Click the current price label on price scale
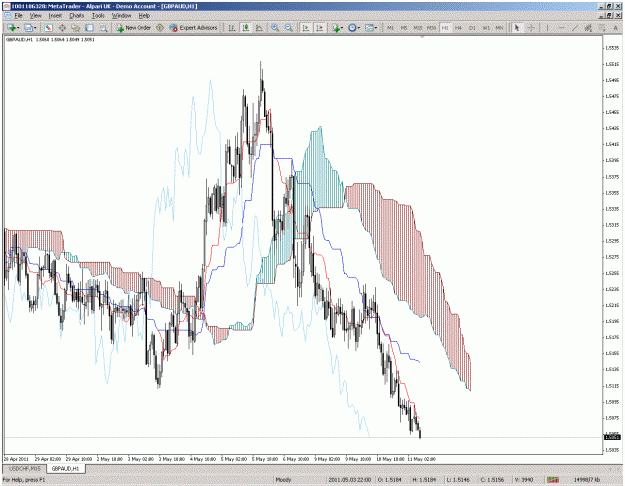Viewport: 625px width, 486px height. click(x=612, y=437)
